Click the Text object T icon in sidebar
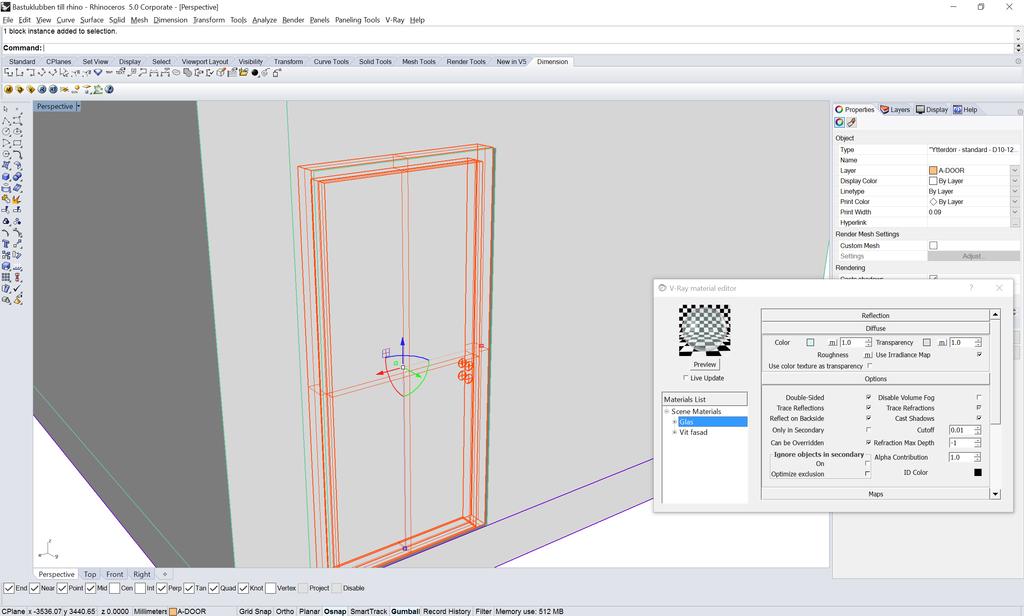Screen dimensions: 1024x616 6,243
